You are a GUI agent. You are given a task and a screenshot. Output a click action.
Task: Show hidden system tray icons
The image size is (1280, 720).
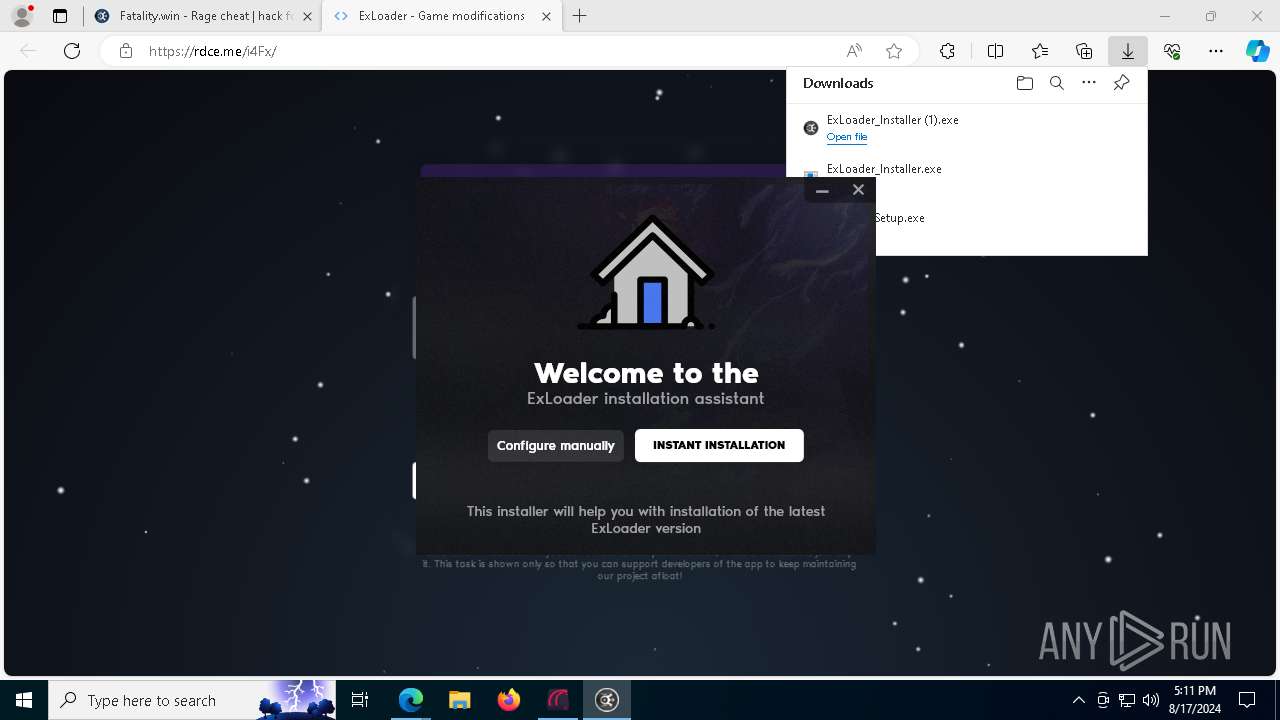click(x=1078, y=700)
